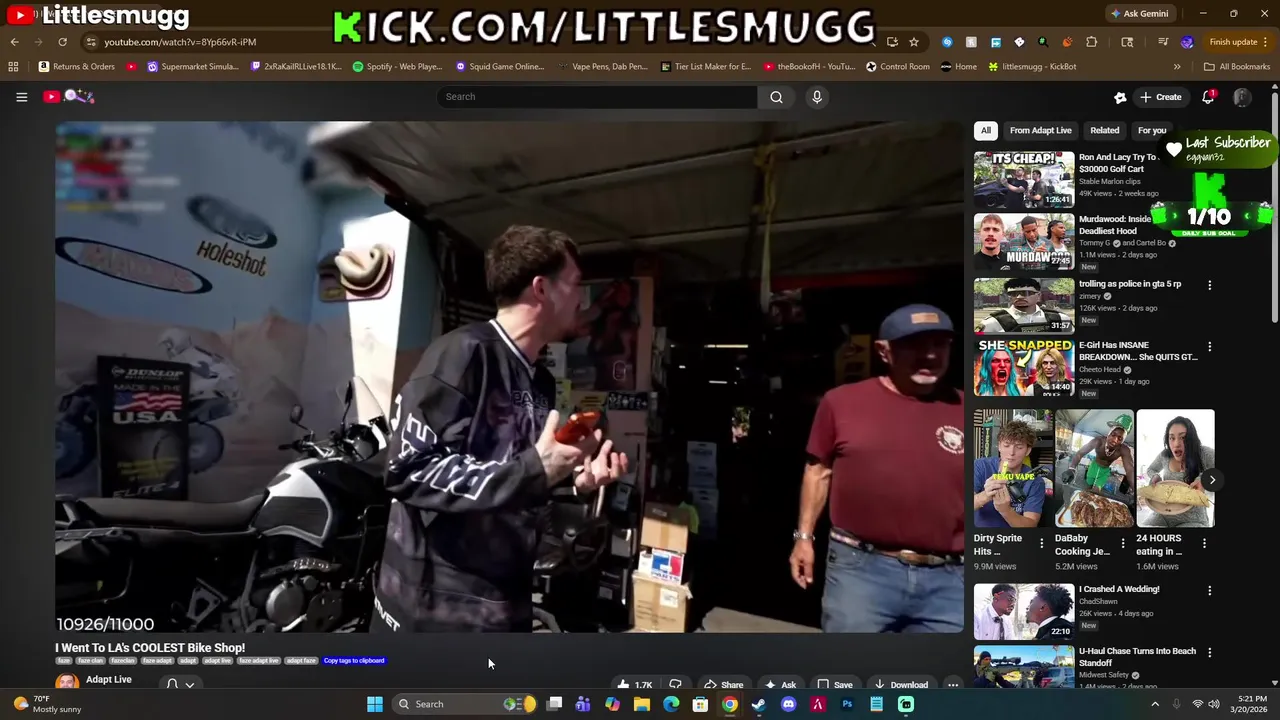Viewport: 1280px width, 720px height.
Task: Click the Share button
Action: point(723,685)
